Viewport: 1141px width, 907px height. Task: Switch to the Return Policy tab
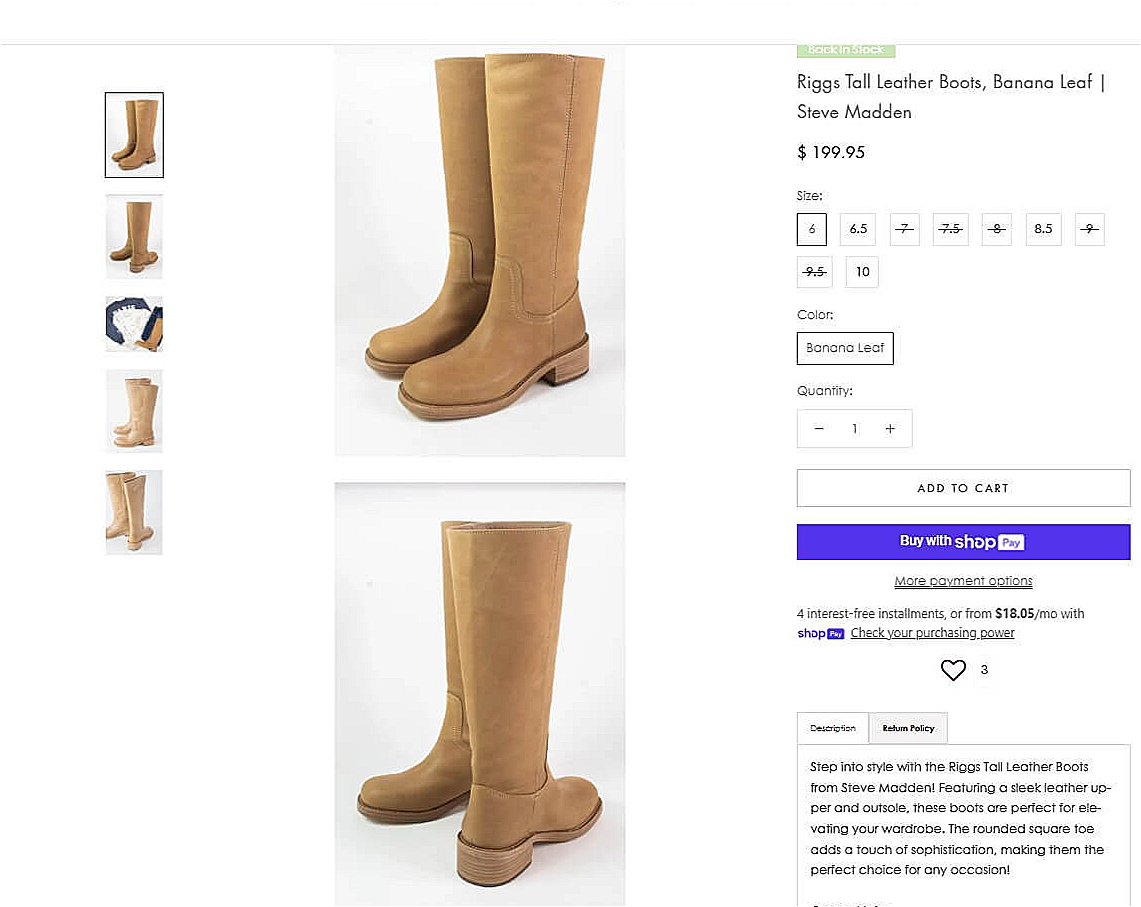coord(908,728)
